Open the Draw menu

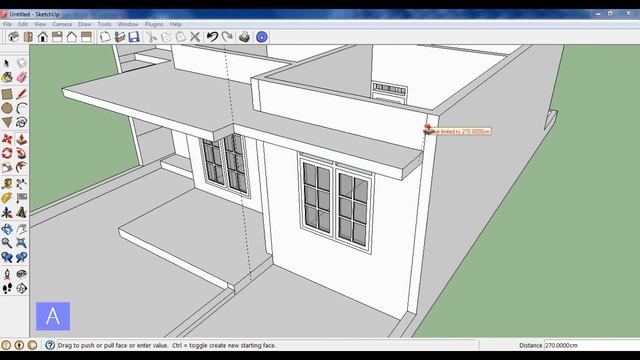84,24
